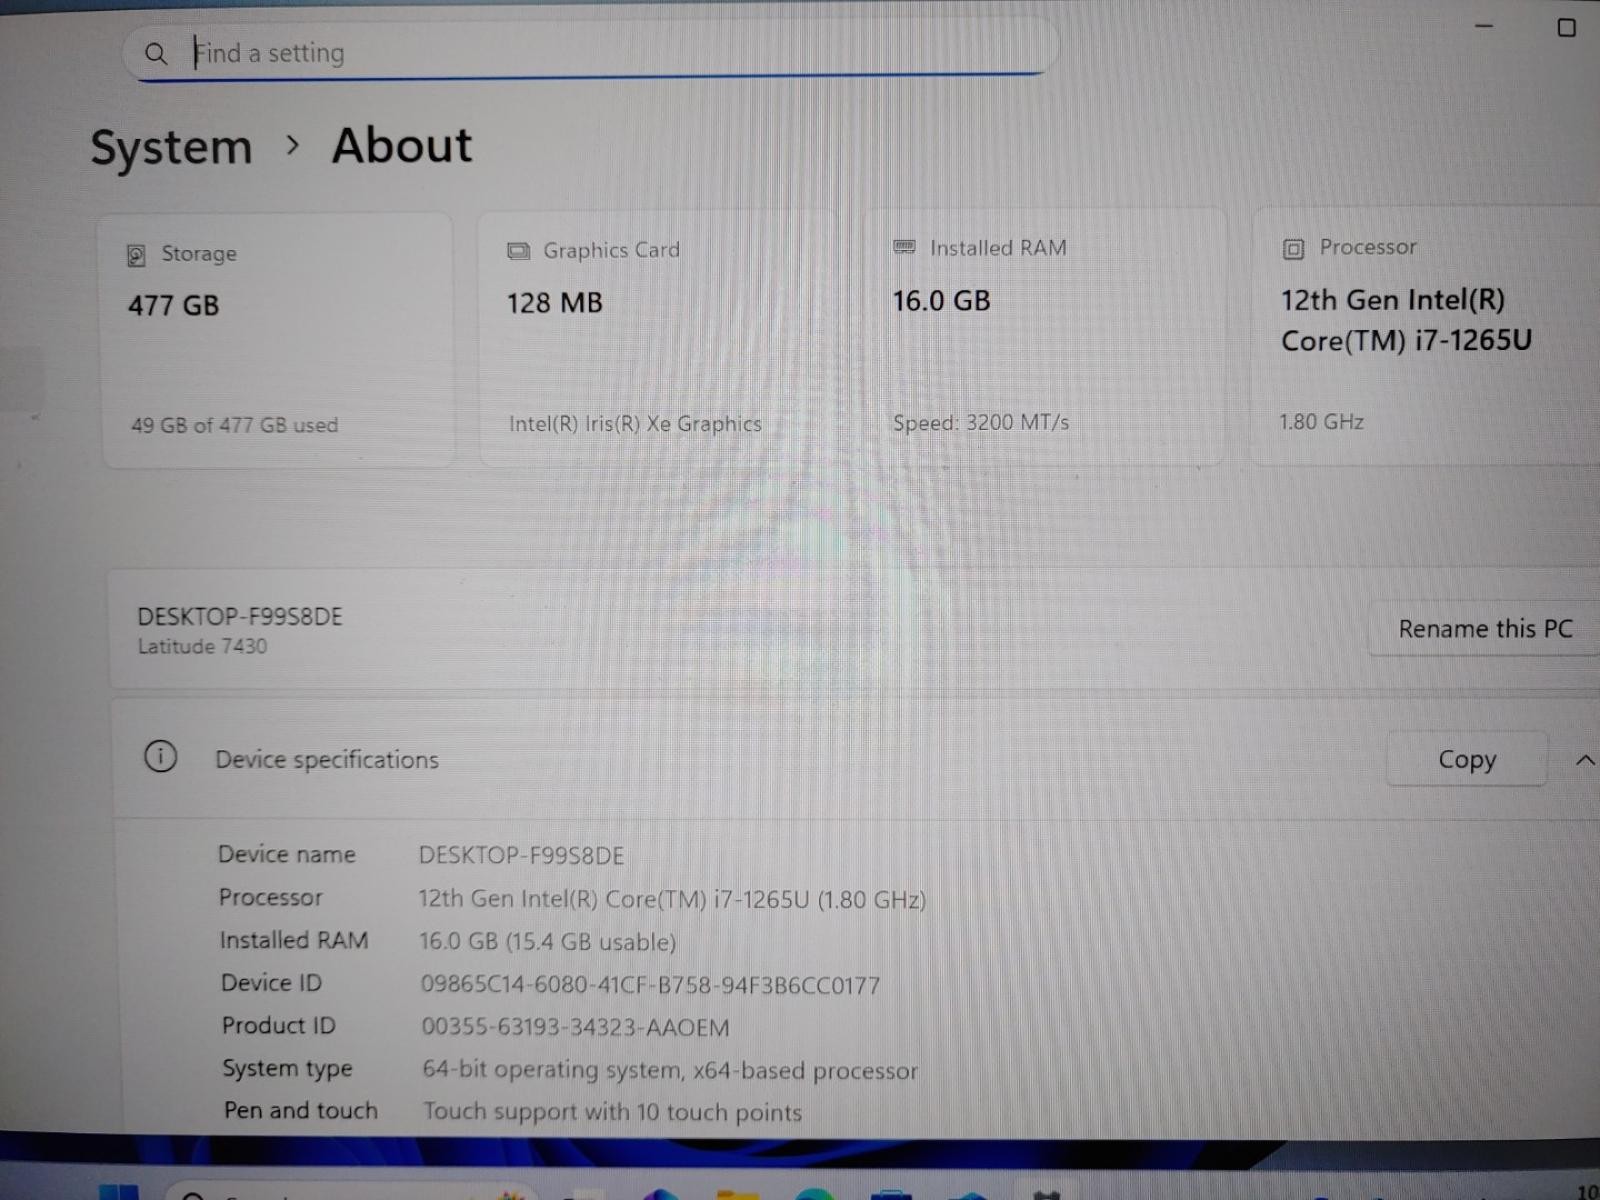Image resolution: width=1600 pixels, height=1200 pixels.
Task: Click the System type label
Action: coord(287,1069)
